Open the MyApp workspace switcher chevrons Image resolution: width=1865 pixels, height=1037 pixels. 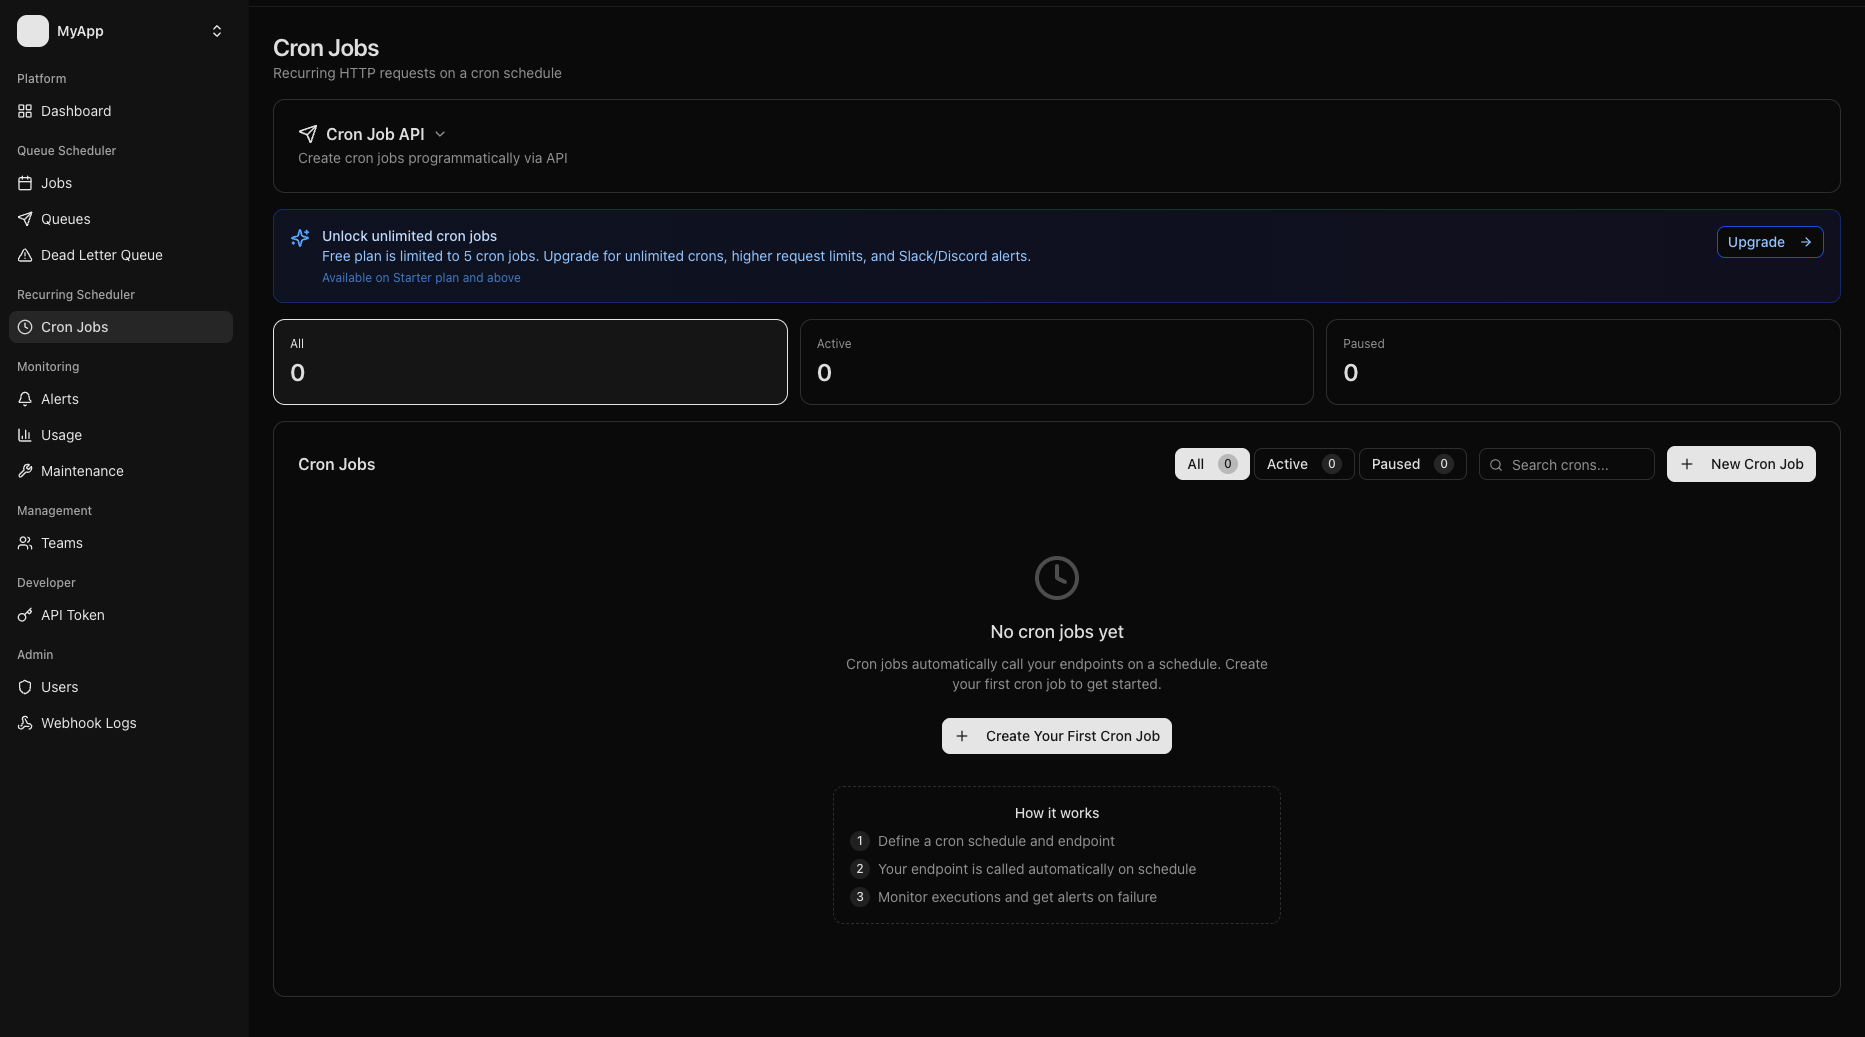(217, 31)
